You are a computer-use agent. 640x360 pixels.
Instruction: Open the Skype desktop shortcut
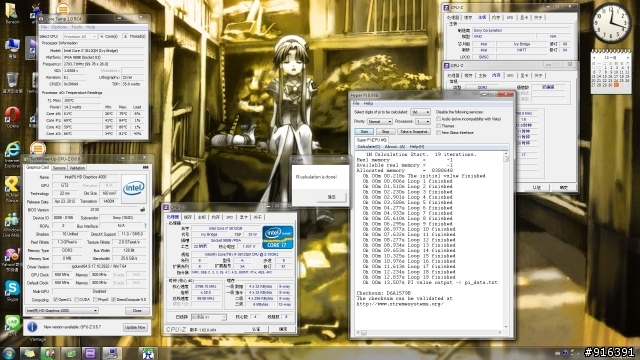(x=12, y=291)
